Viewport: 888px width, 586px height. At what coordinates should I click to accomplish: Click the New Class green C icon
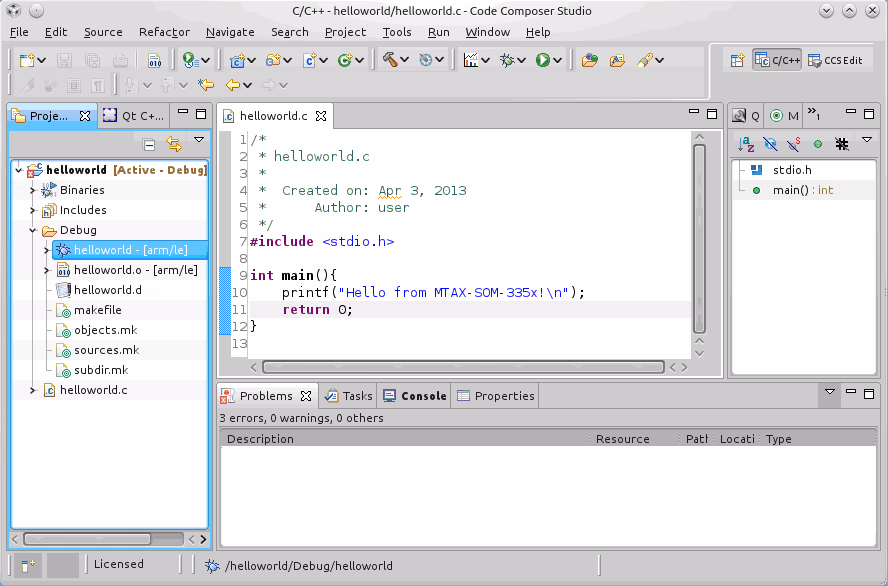pos(345,59)
